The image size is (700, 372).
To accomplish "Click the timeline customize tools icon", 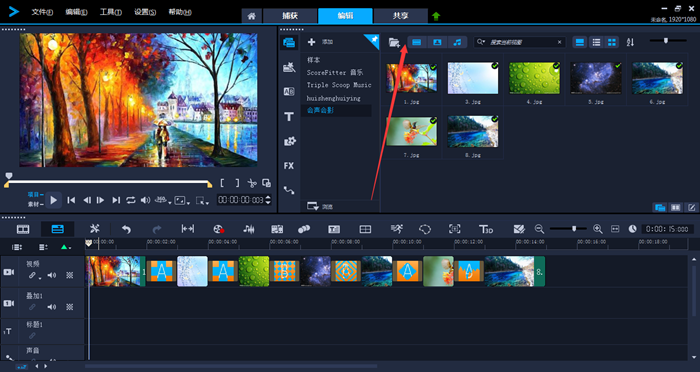I will tap(95, 229).
